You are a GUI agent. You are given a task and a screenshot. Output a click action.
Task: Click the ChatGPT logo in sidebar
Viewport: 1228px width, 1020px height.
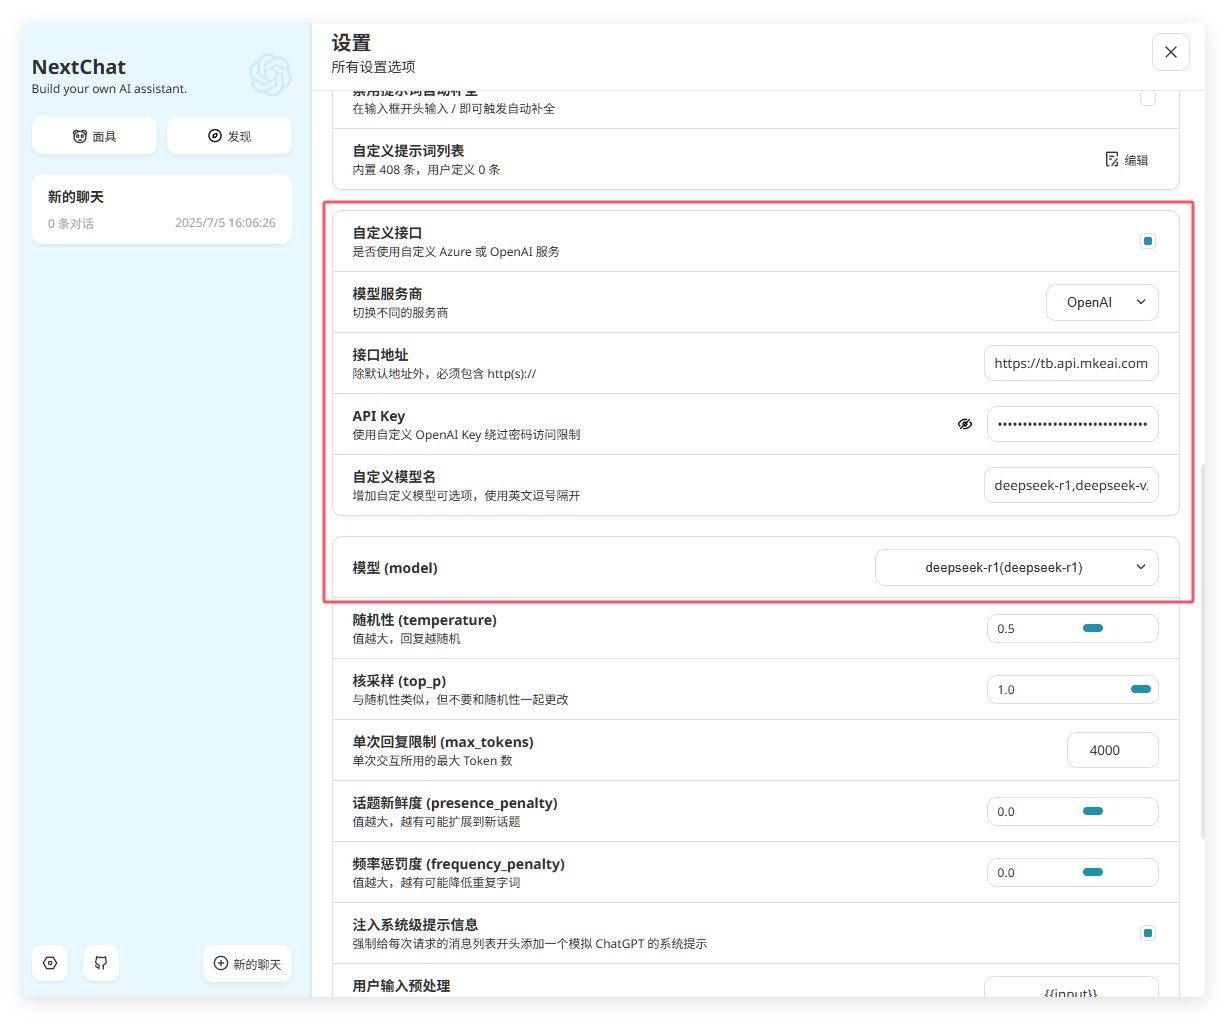[270, 75]
